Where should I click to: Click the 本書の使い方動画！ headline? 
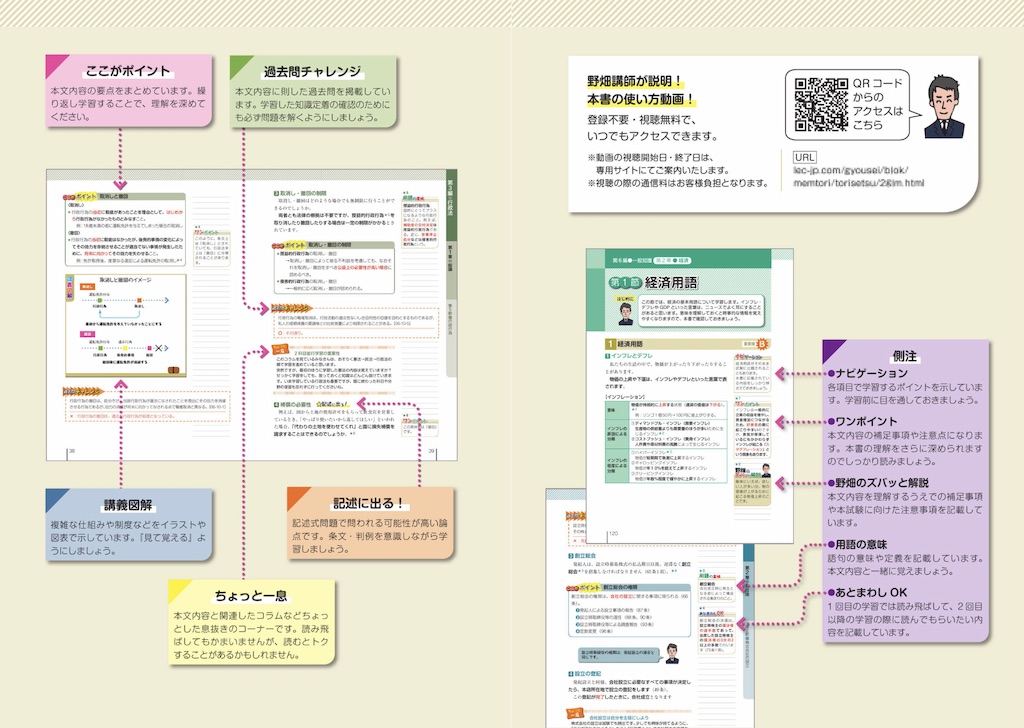point(641,99)
